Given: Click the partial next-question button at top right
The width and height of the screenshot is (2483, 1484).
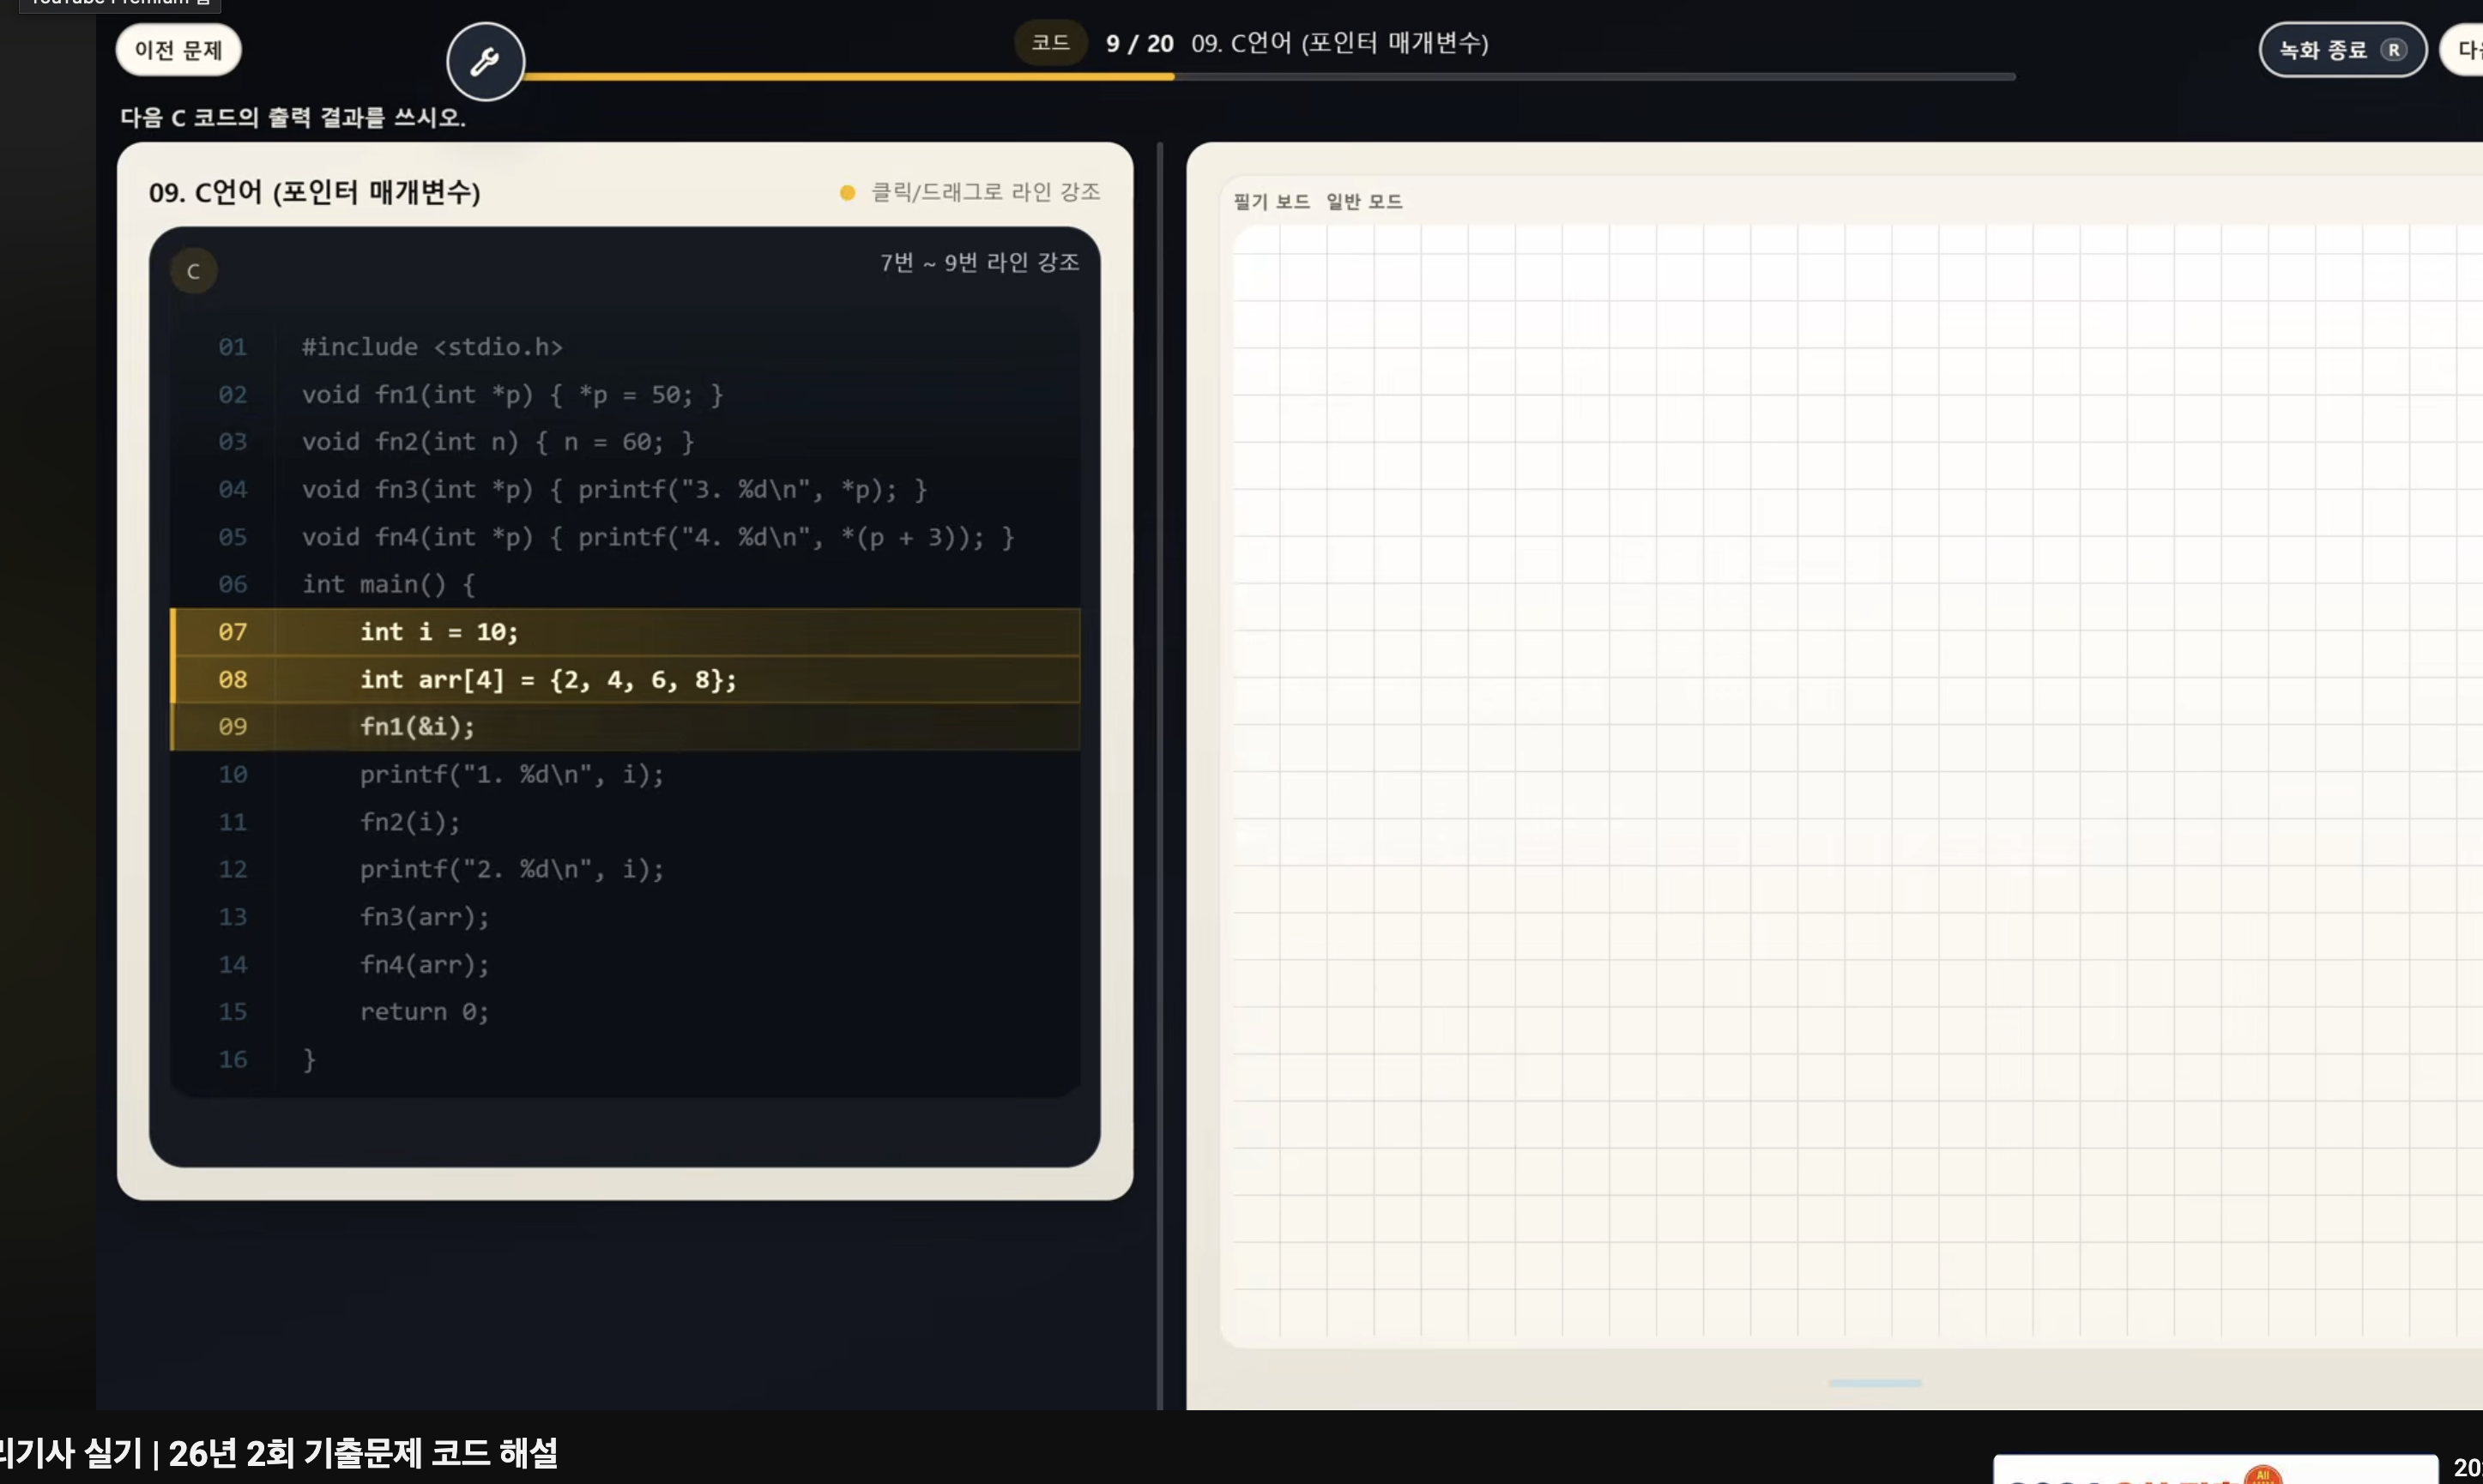Looking at the screenshot, I should coord(2462,50).
